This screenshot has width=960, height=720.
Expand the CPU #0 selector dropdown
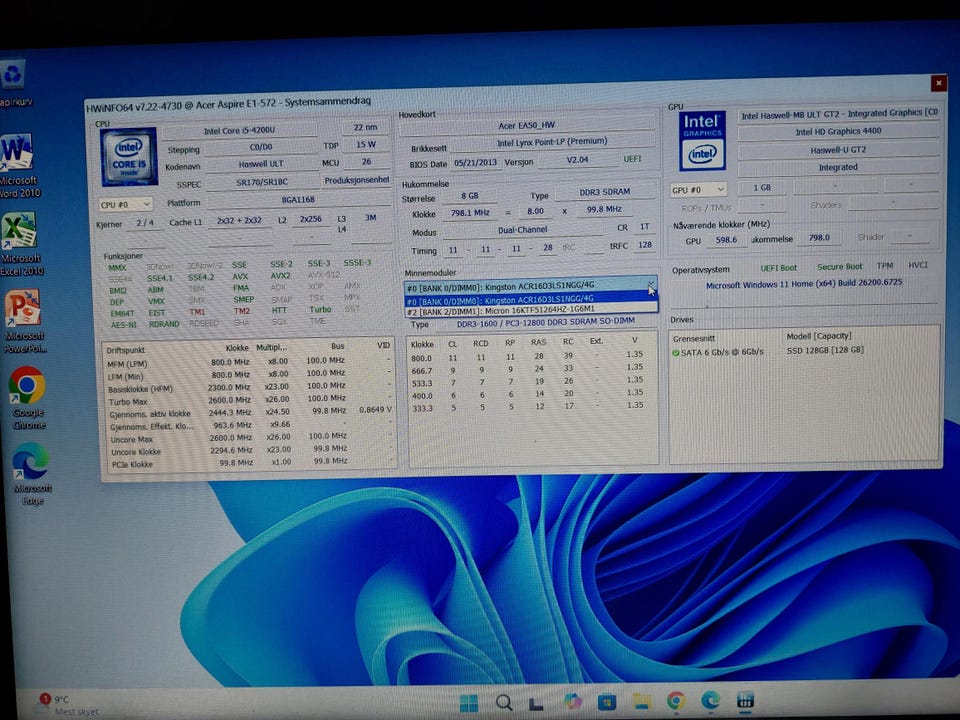[x=126, y=204]
